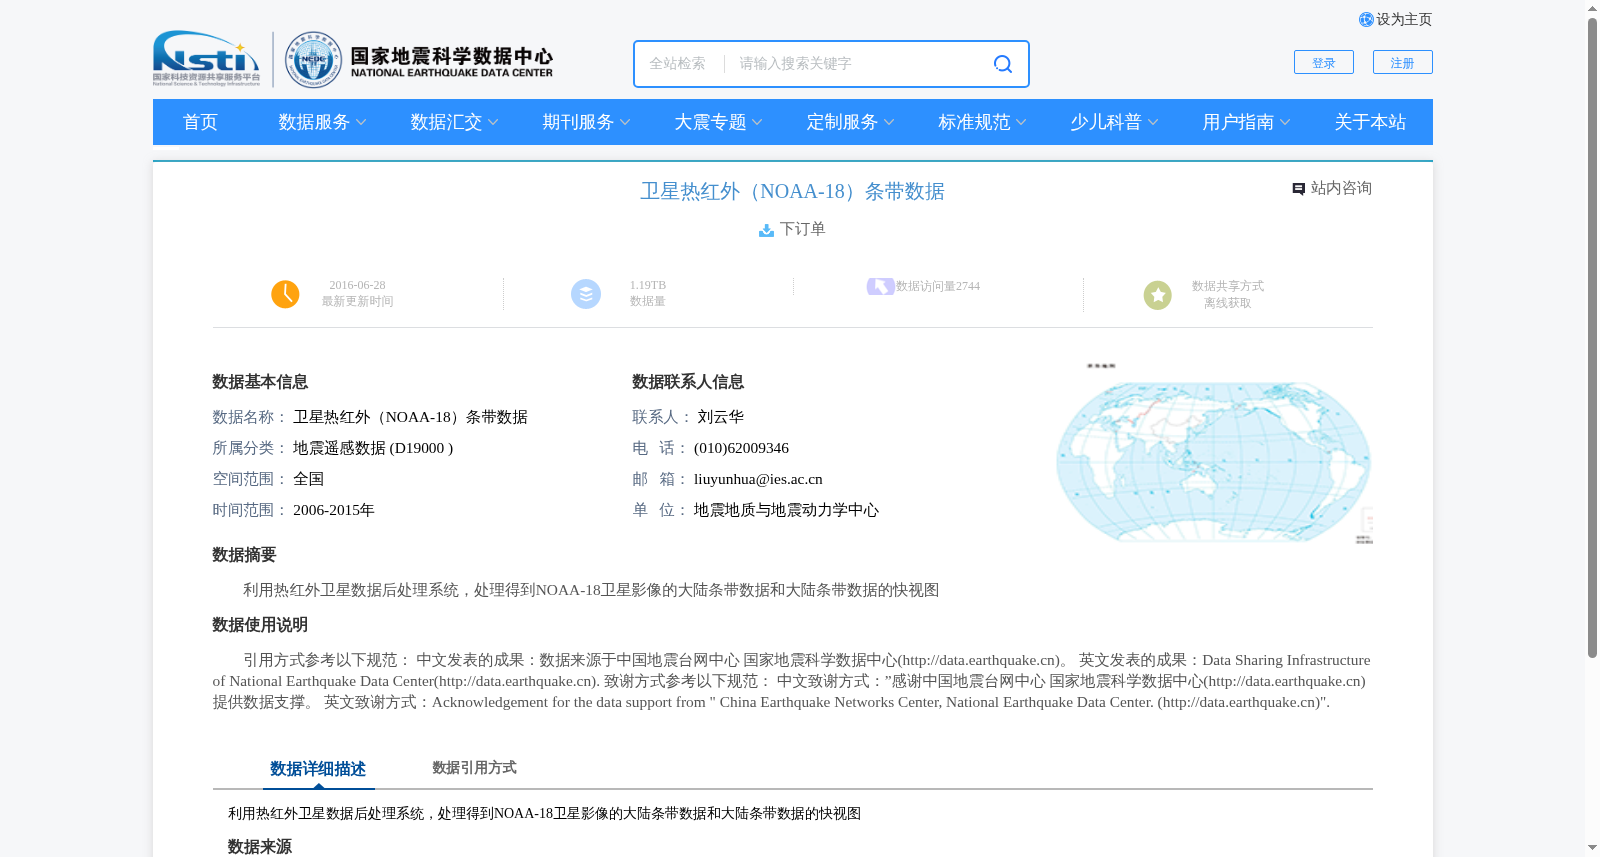Image resolution: width=1600 pixels, height=857 pixels.
Task: Click 地震地质与地震动力学中心 organization text
Action: point(786,510)
